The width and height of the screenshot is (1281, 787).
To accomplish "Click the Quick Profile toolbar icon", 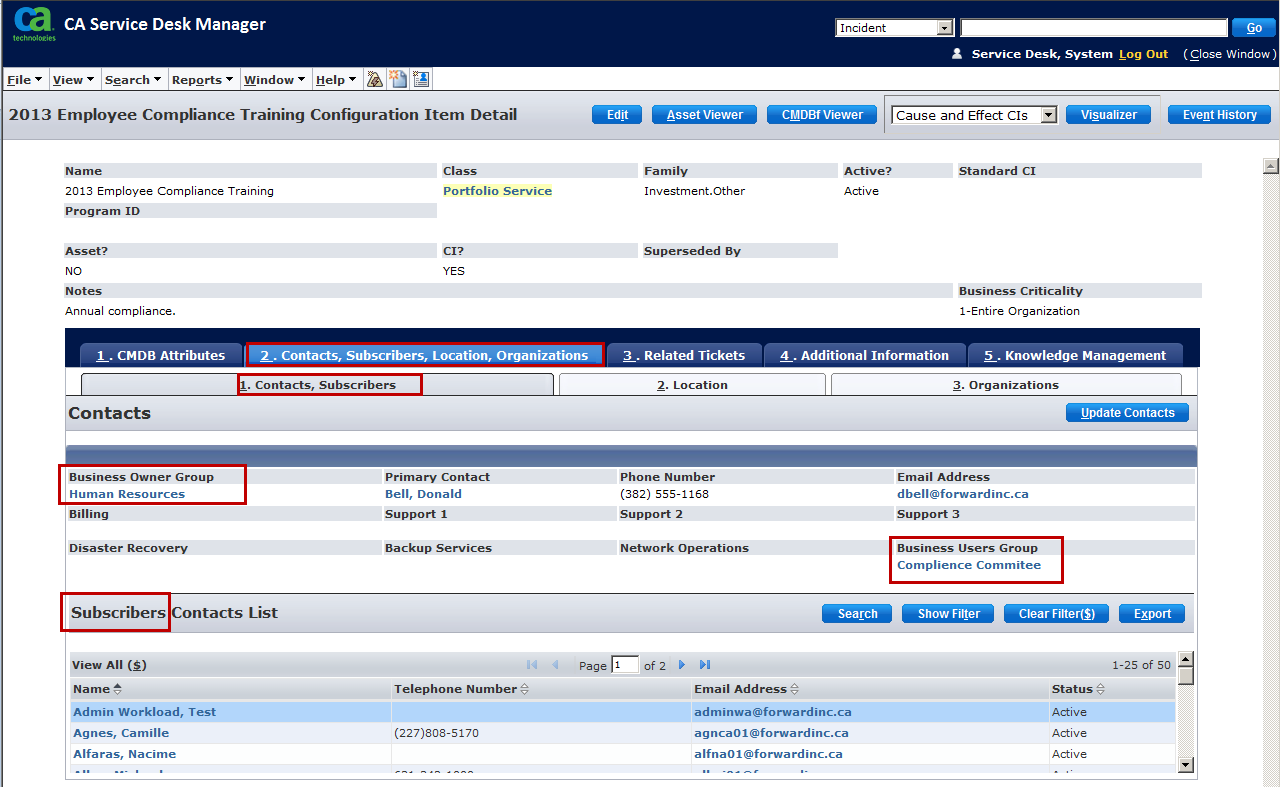I will [x=375, y=79].
